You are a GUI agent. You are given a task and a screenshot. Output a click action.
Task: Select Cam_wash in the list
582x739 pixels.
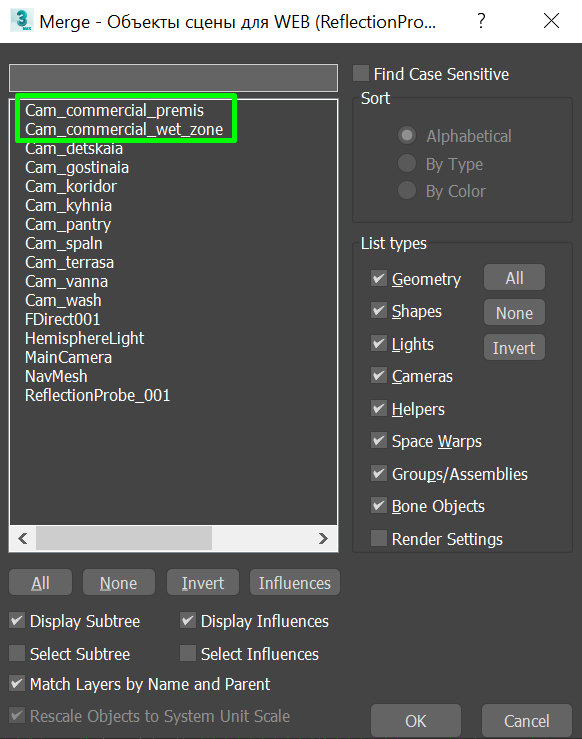[63, 300]
